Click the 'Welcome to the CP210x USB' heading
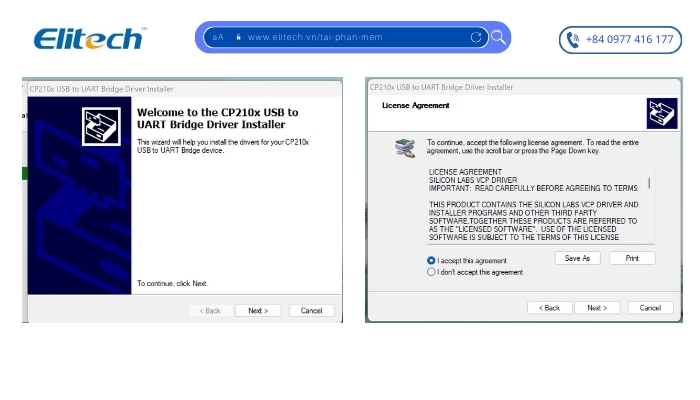The width and height of the screenshot is (700, 400). 217,118
